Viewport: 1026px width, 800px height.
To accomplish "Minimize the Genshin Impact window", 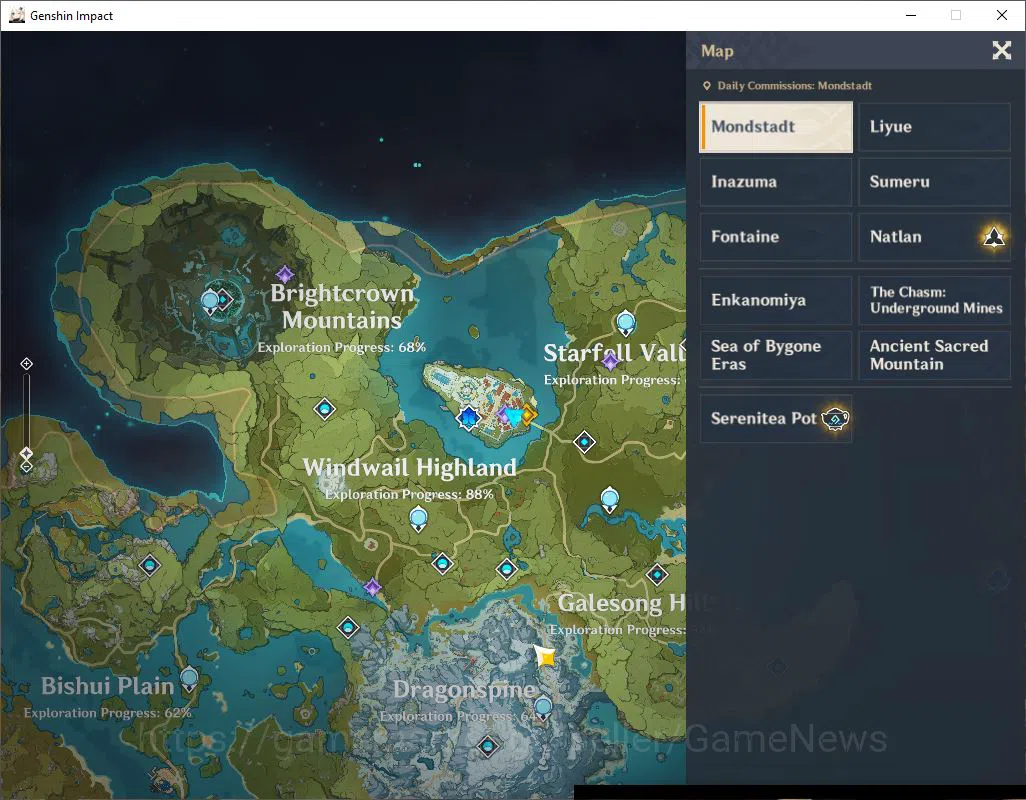I will [910, 15].
